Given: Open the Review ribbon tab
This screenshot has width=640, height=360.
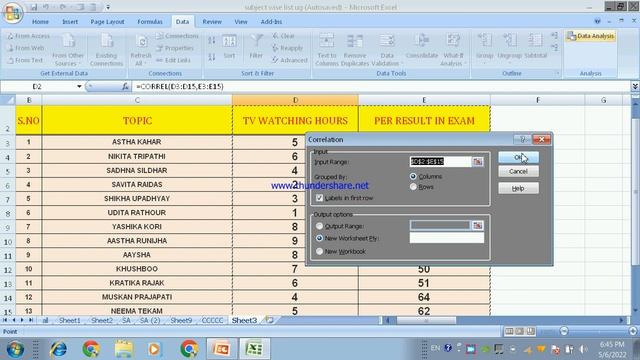Looking at the screenshot, I should point(212,22).
